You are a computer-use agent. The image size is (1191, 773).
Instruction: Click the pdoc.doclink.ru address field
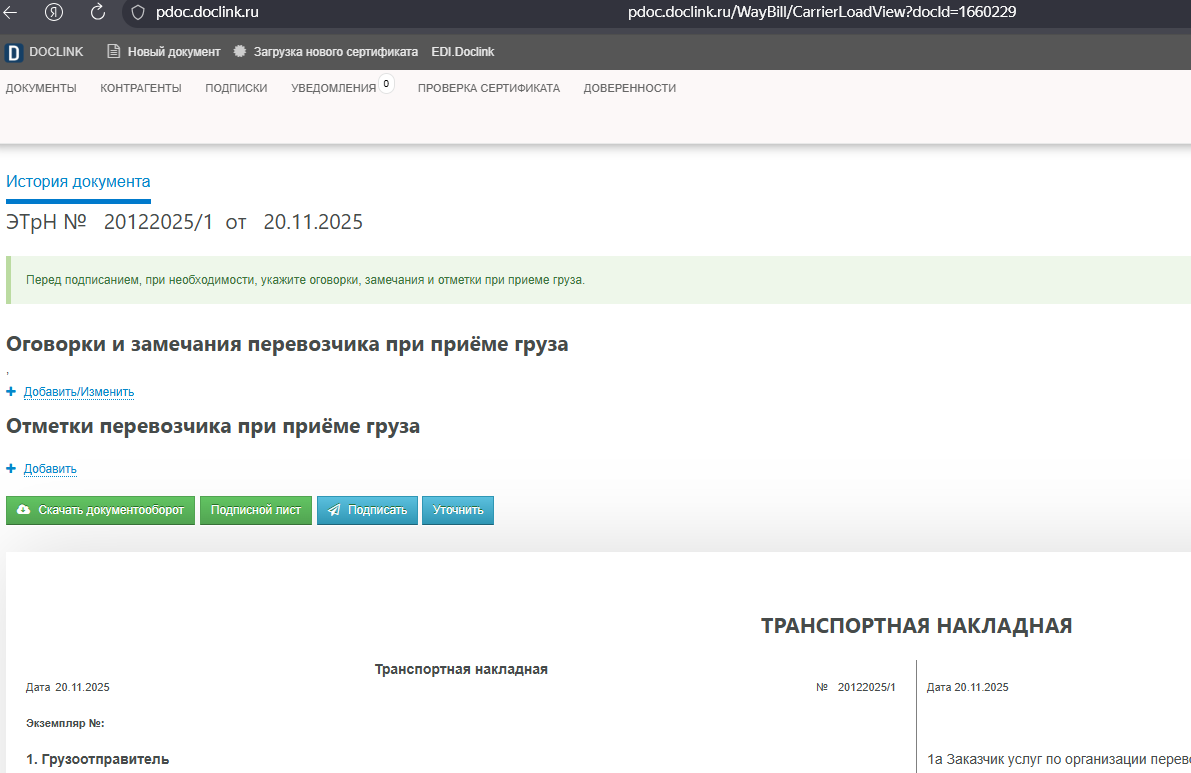207,12
